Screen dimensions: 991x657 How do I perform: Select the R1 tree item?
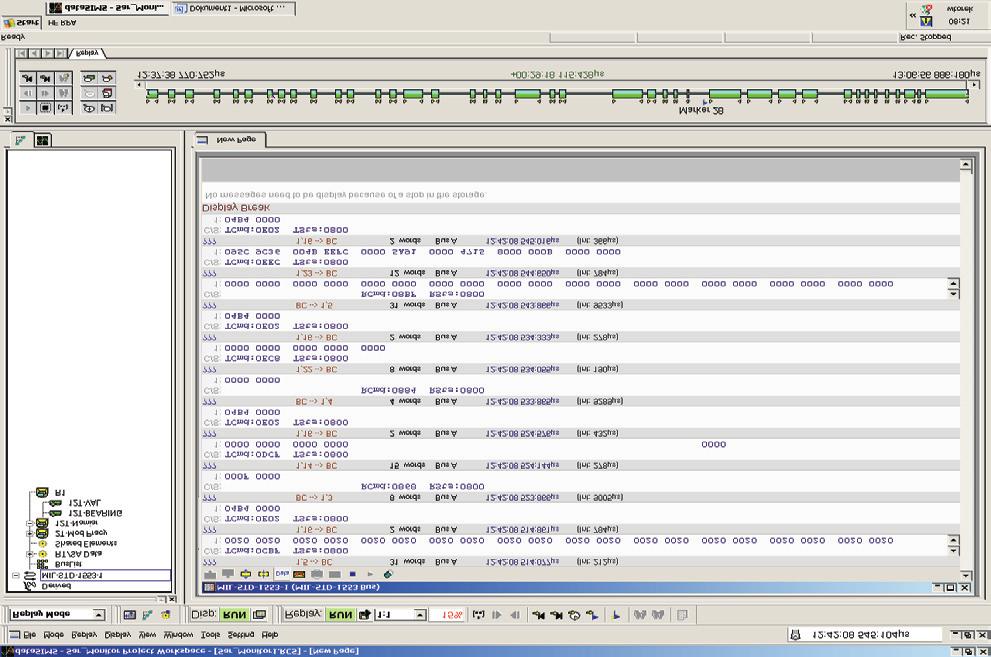point(60,492)
